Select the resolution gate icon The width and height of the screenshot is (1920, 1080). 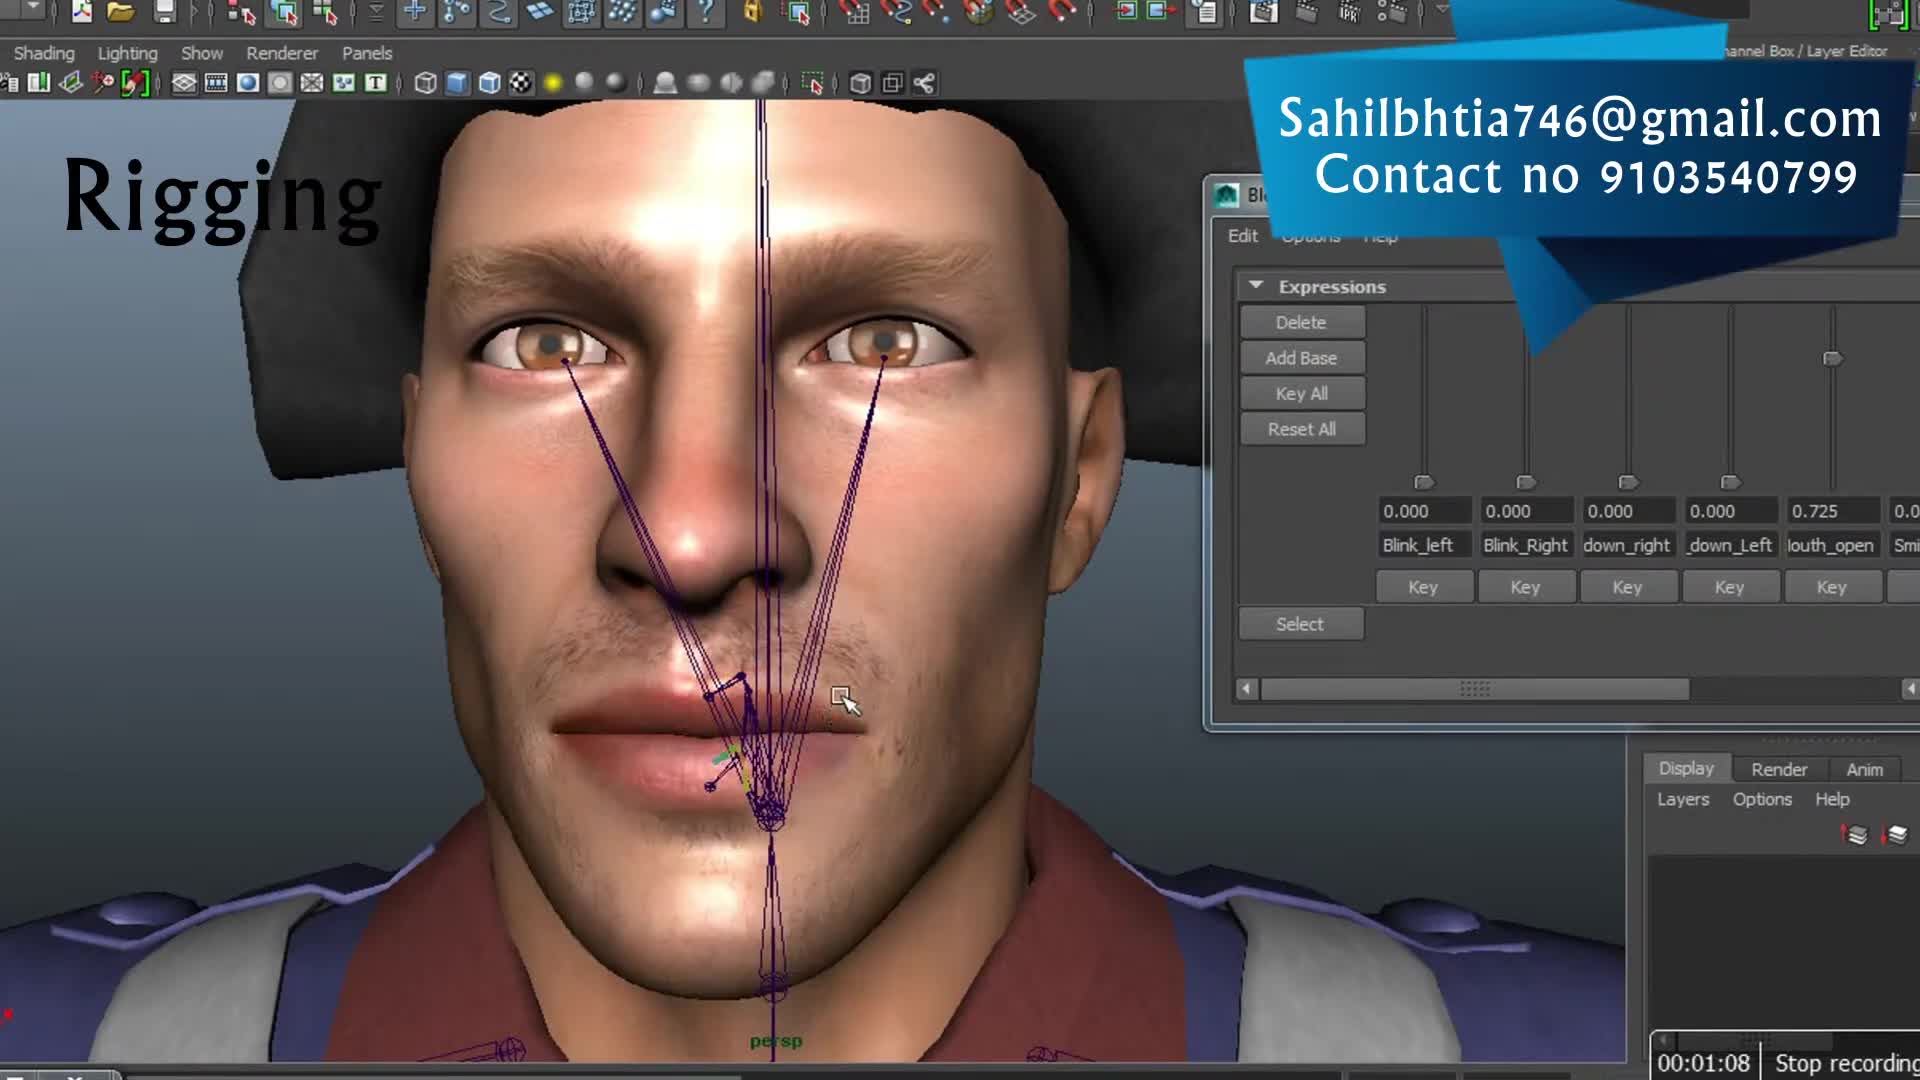click(x=247, y=85)
